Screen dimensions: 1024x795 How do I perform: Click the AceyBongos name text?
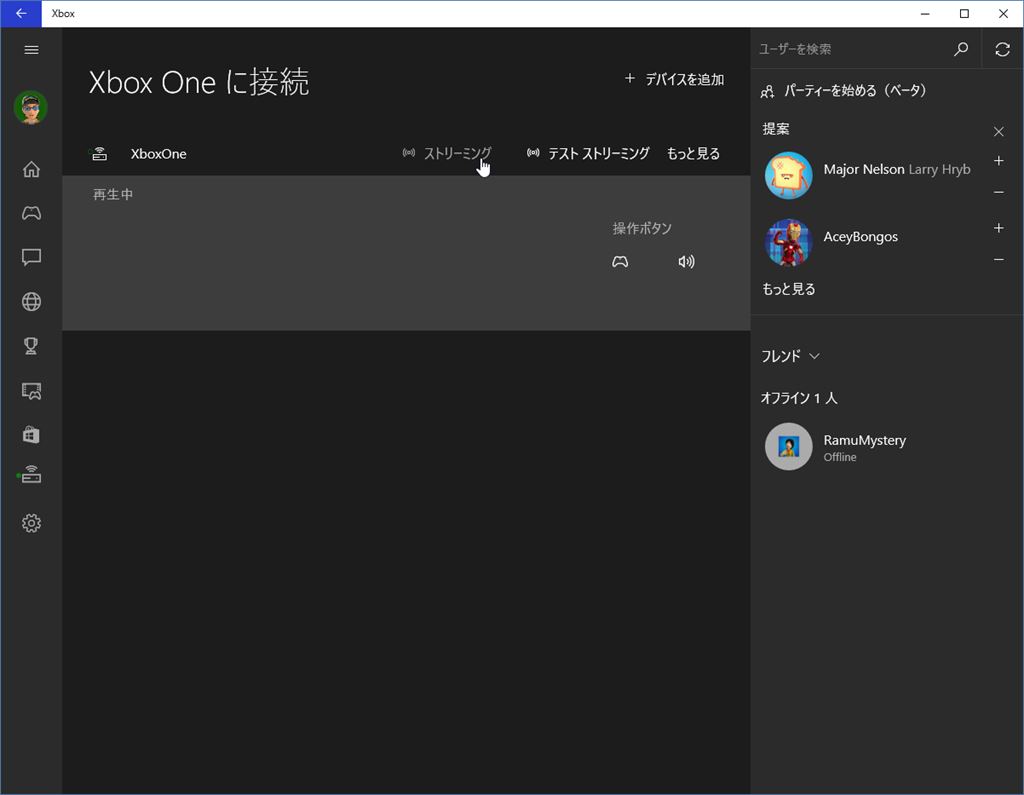(860, 237)
